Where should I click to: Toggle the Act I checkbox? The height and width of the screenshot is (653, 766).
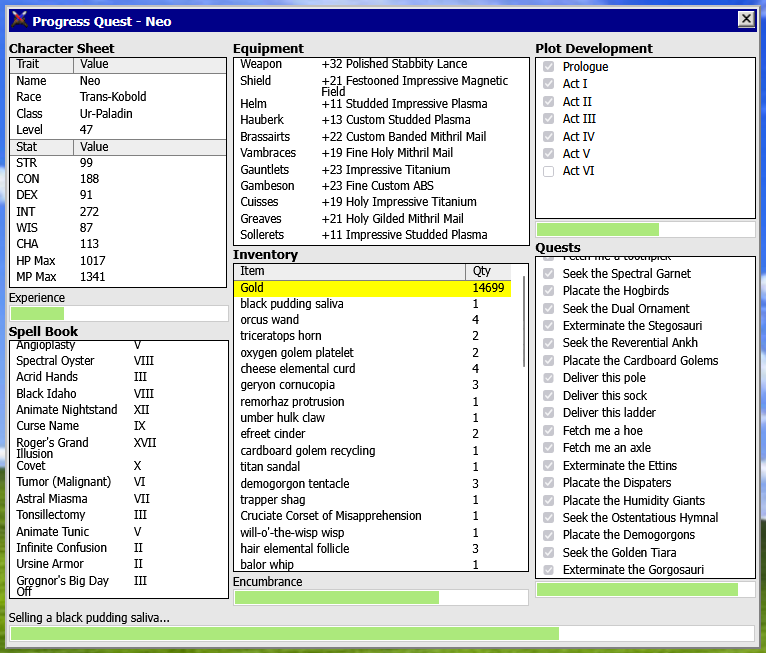coord(549,84)
